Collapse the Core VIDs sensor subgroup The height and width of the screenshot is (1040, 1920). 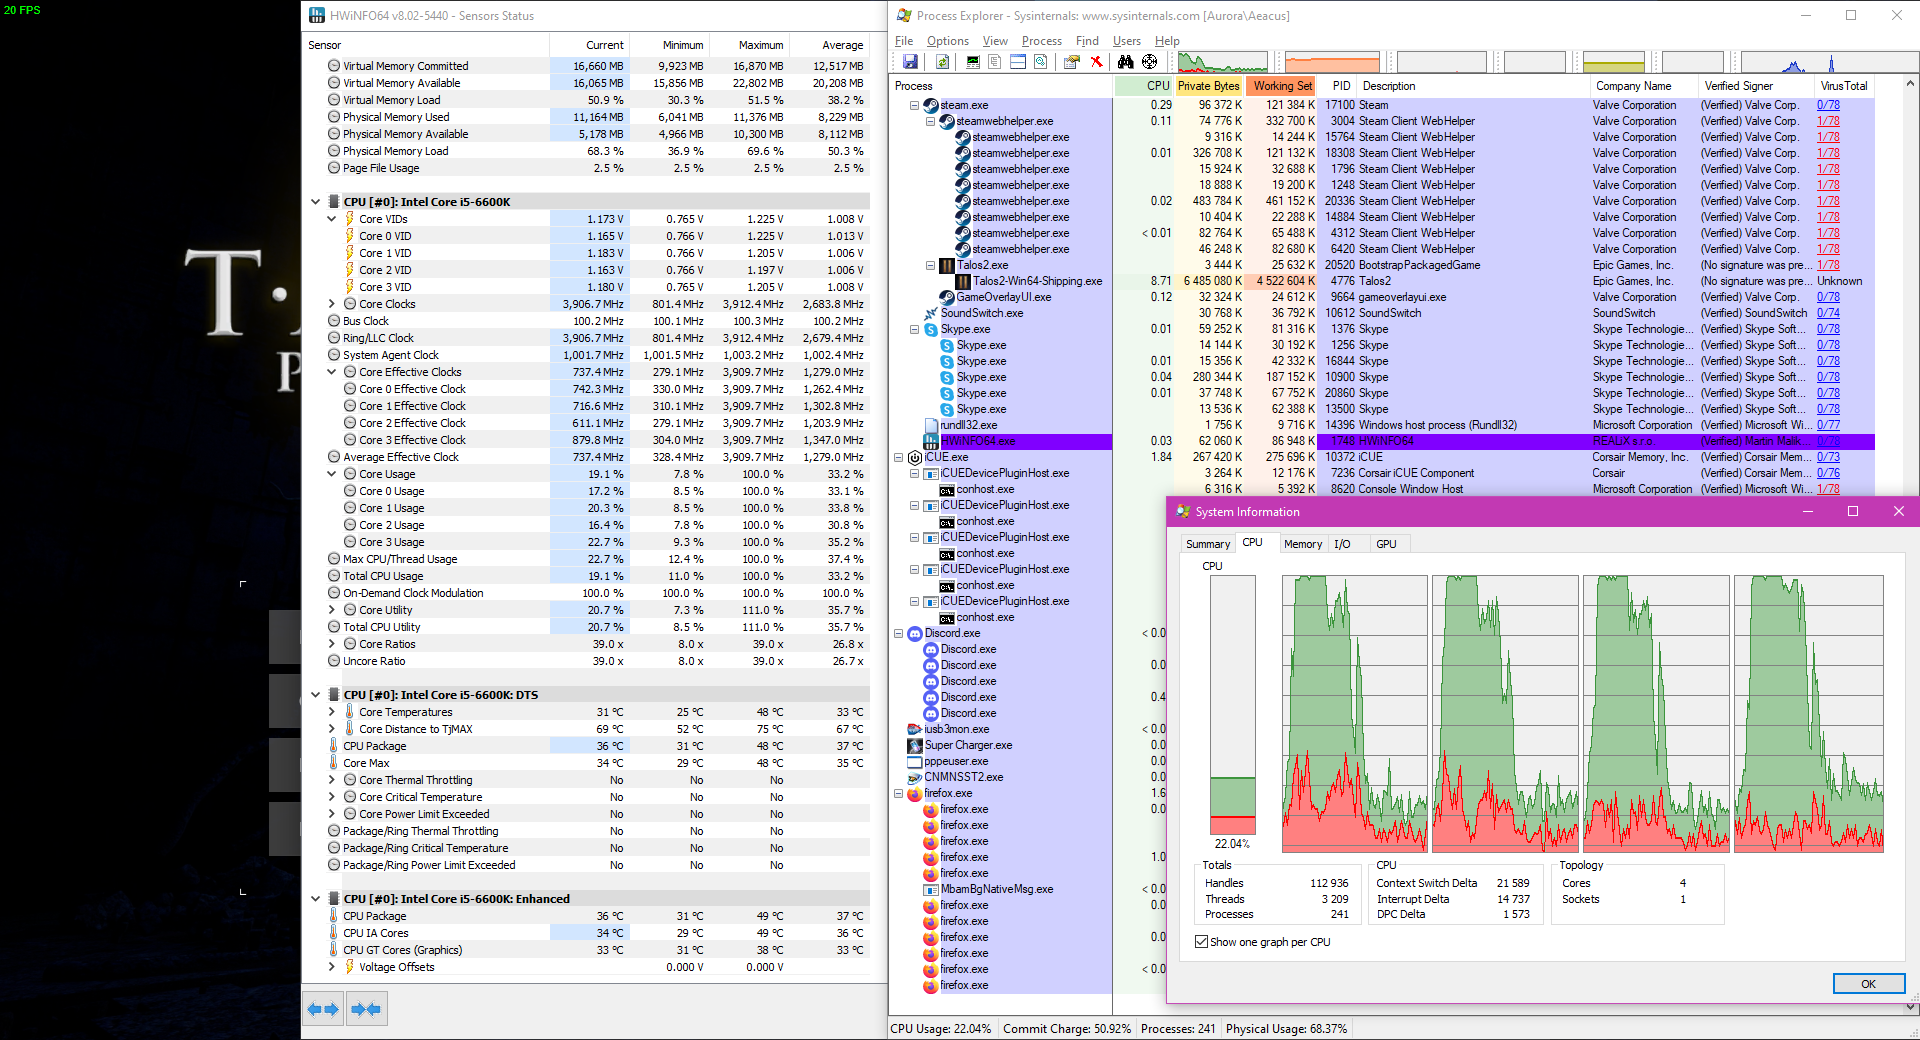332,219
